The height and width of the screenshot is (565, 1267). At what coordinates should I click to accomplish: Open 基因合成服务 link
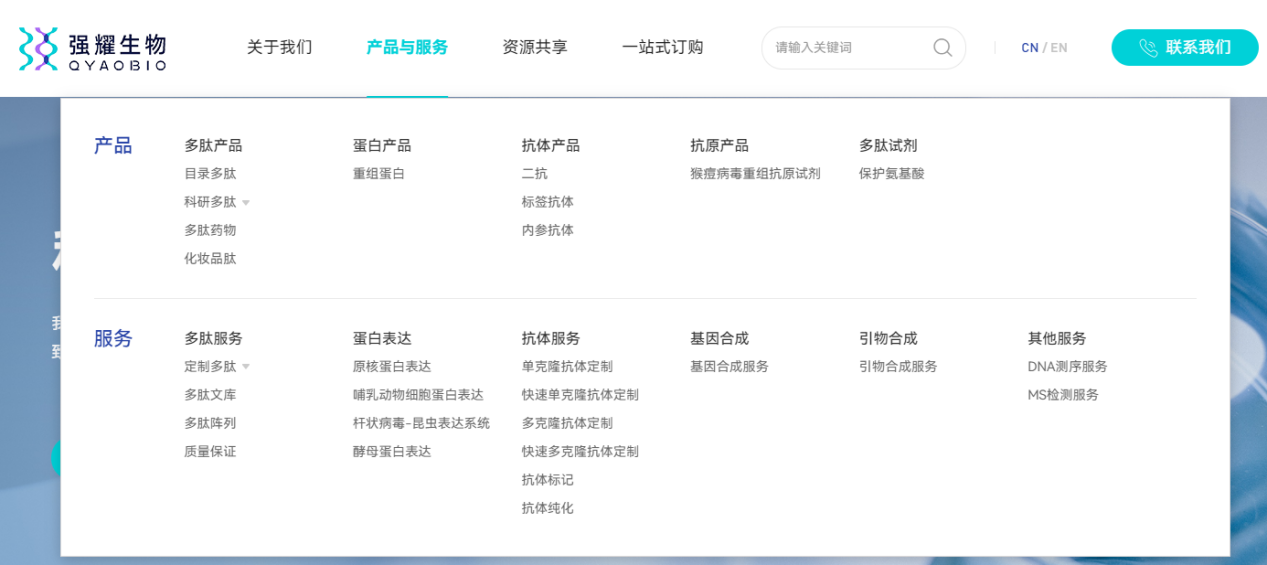[729, 367]
